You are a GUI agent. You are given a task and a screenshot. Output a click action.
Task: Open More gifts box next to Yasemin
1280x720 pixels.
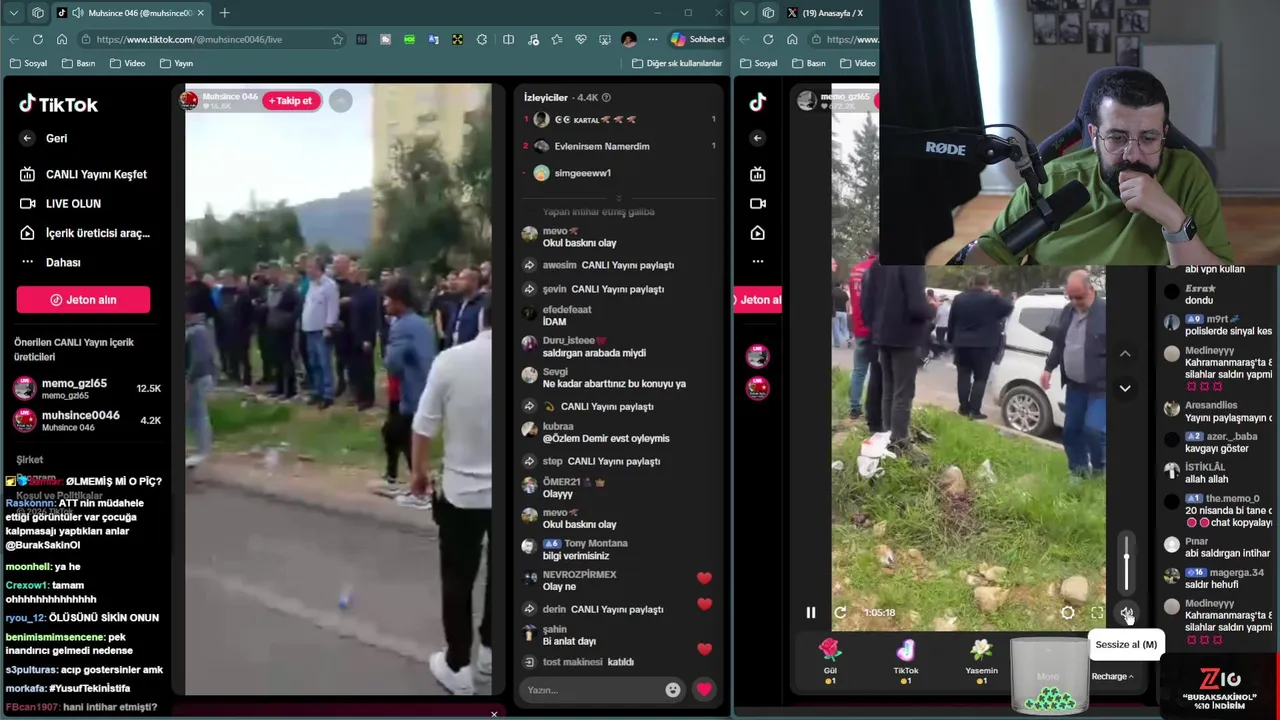1048,676
